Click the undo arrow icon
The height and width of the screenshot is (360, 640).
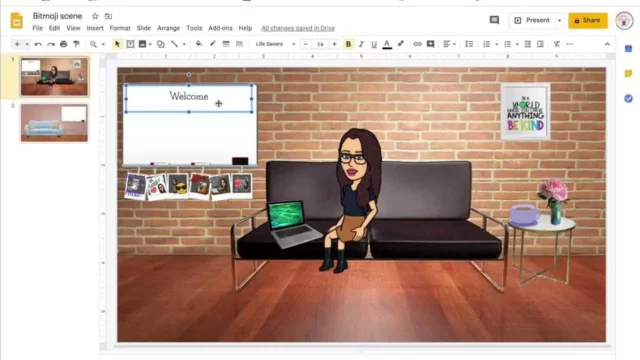point(38,44)
